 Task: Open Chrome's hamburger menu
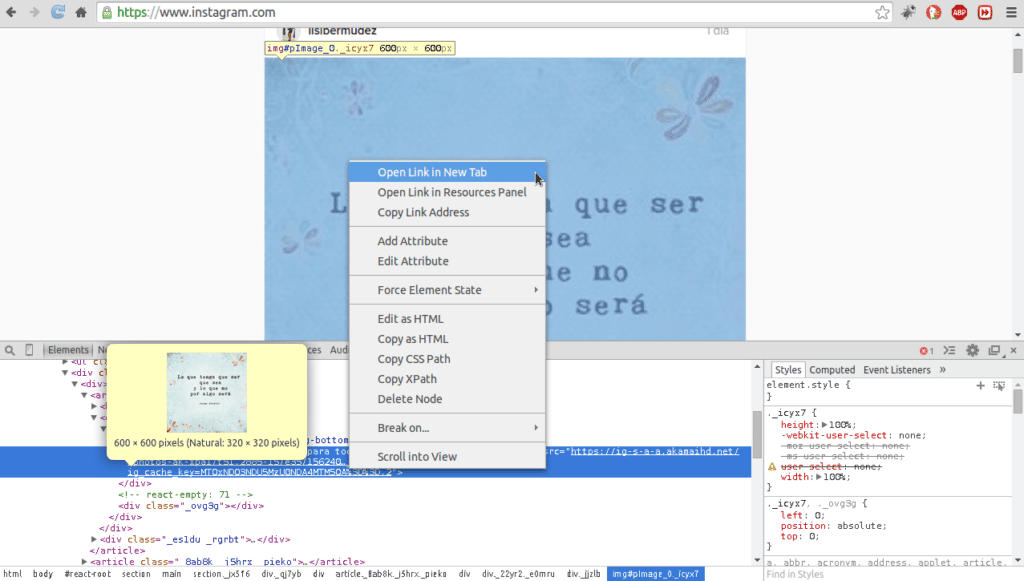click(x=1010, y=13)
